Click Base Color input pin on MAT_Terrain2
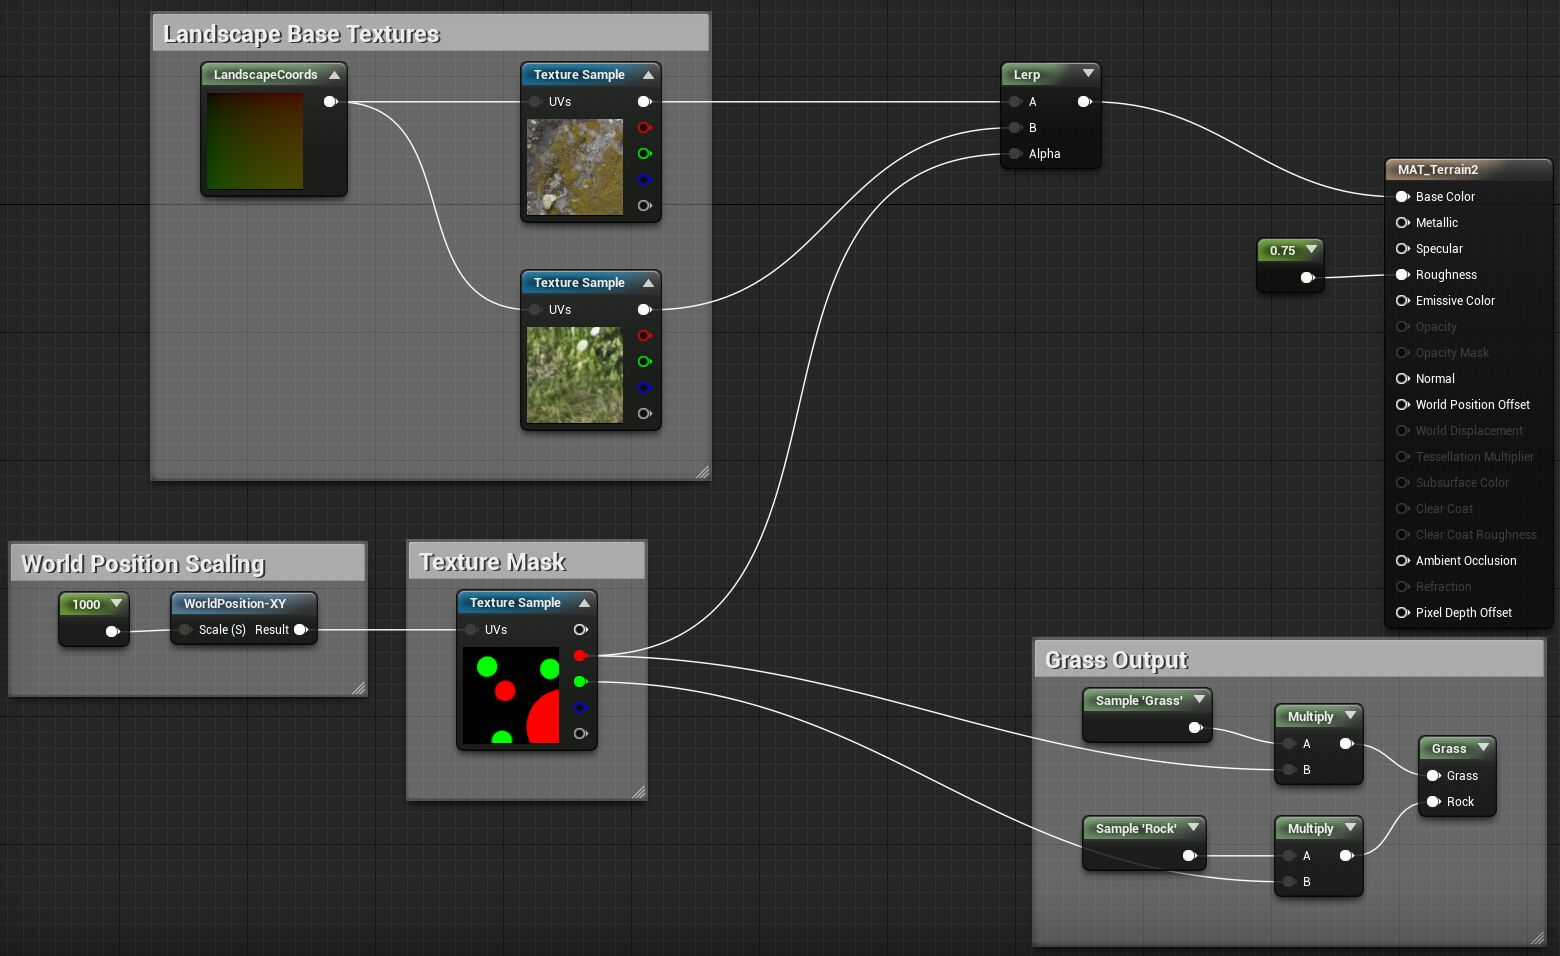1560x956 pixels. tap(1403, 197)
